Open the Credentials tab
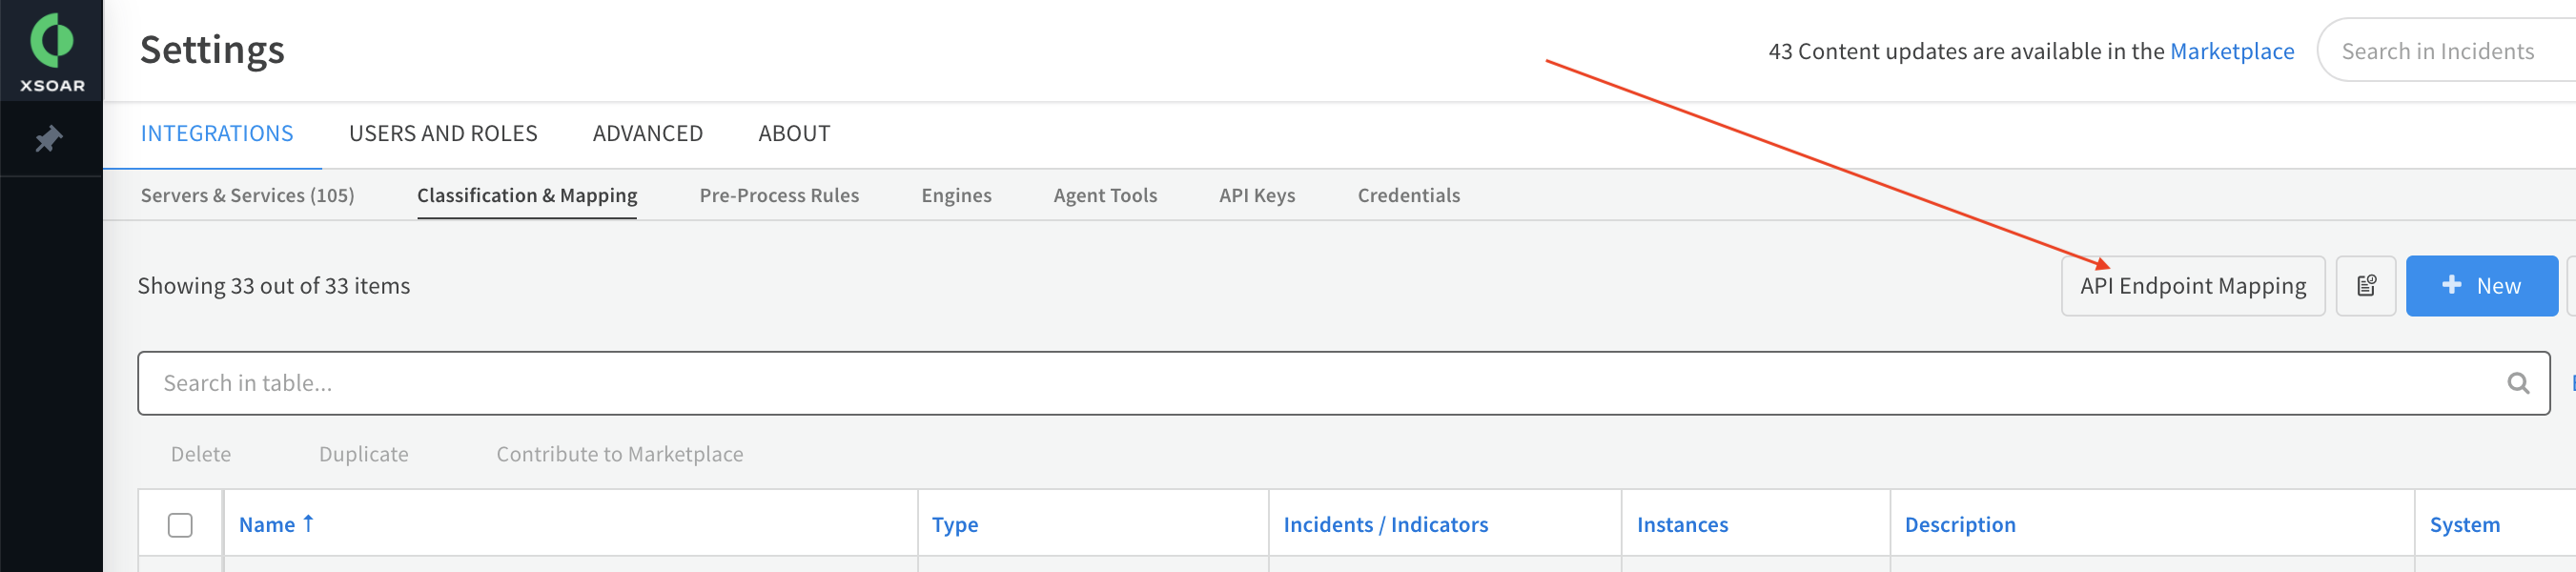This screenshot has height=572, width=2576. point(1409,195)
